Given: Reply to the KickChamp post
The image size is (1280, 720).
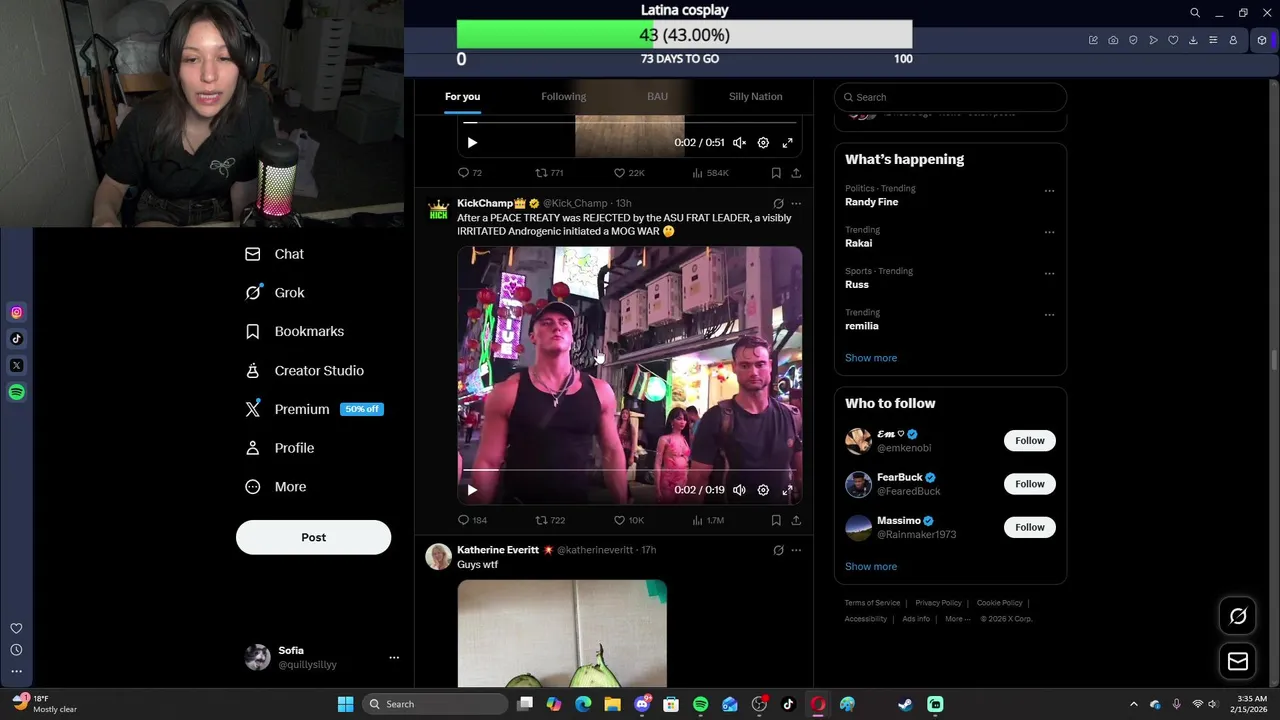Looking at the screenshot, I should tap(471, 520).
